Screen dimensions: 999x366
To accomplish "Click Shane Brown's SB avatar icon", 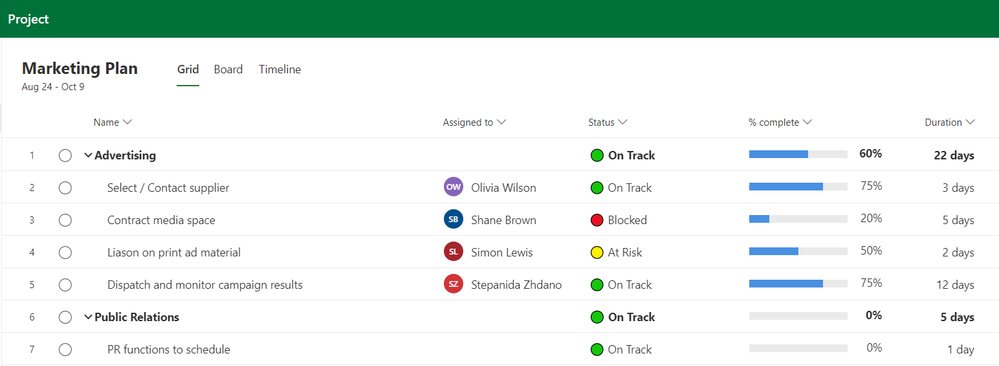I will point(453,220).
